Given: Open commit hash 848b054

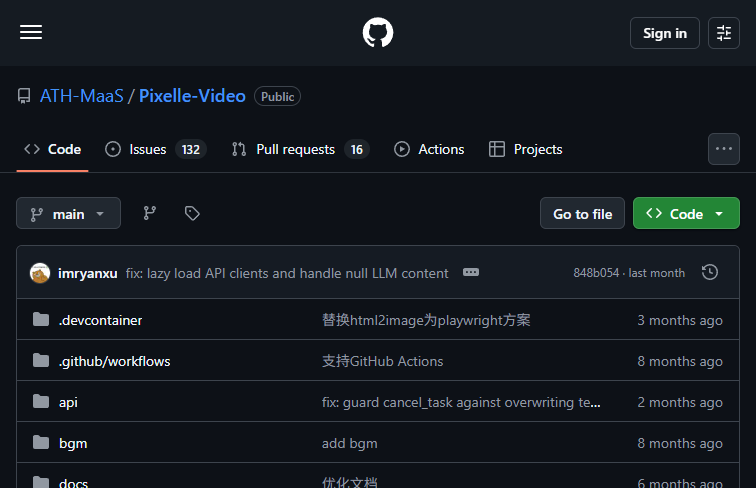Looking at the screenshot, I should (596, 273).
